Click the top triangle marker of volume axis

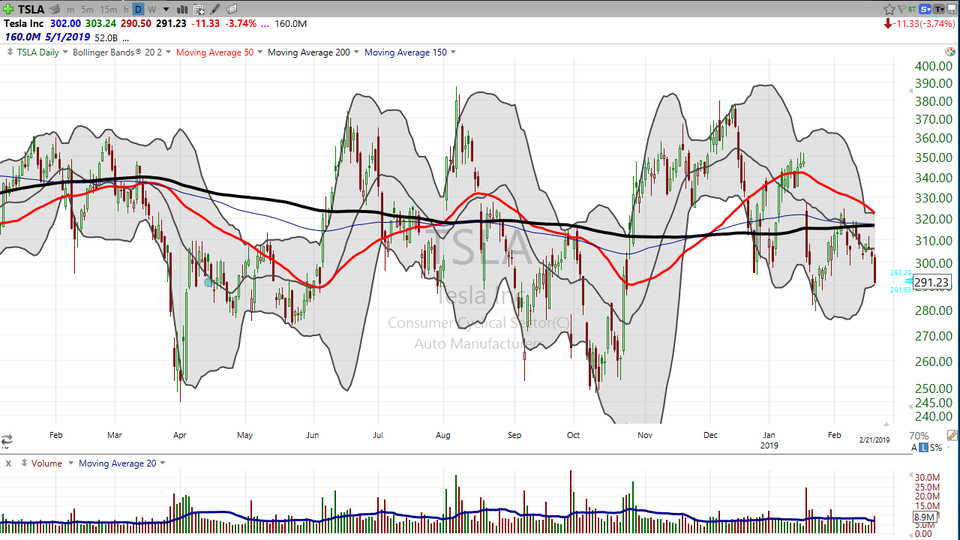coord(909,474)
